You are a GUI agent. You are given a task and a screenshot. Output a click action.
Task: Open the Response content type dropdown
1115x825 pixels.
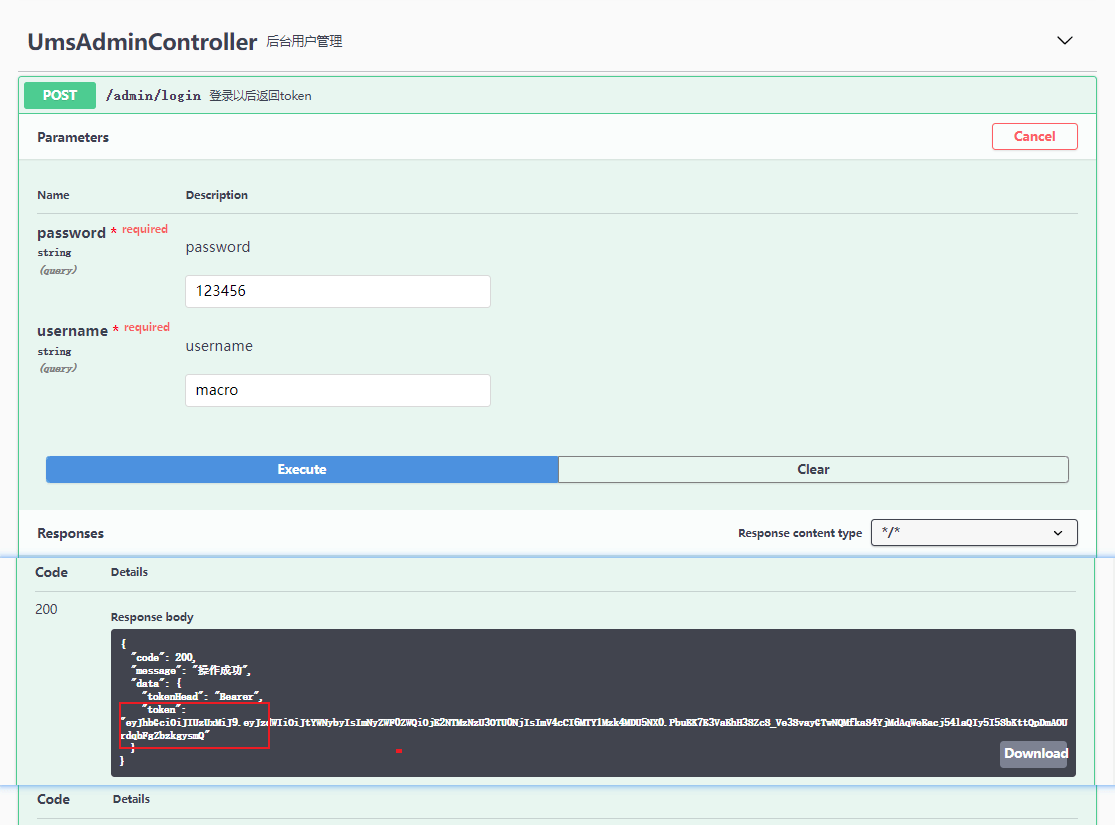(x=973, y=533)
